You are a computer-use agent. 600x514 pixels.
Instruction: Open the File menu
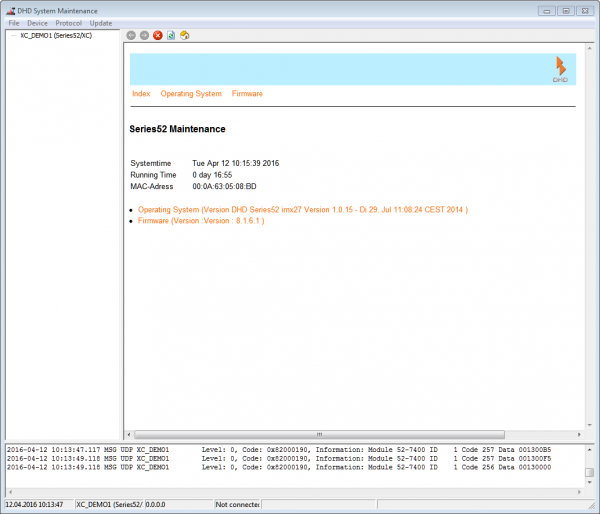coord(14,22)
